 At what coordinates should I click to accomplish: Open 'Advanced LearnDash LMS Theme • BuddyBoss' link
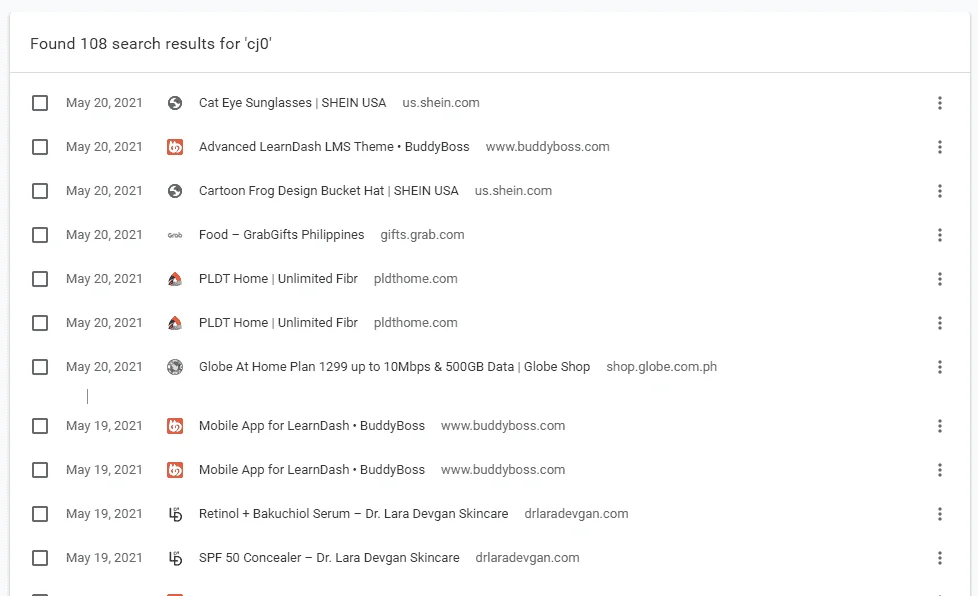334,147
